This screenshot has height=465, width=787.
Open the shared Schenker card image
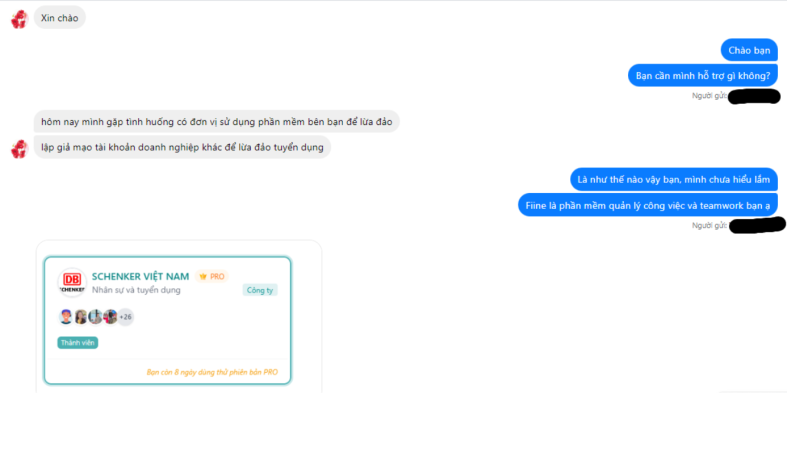pos(168,320)
